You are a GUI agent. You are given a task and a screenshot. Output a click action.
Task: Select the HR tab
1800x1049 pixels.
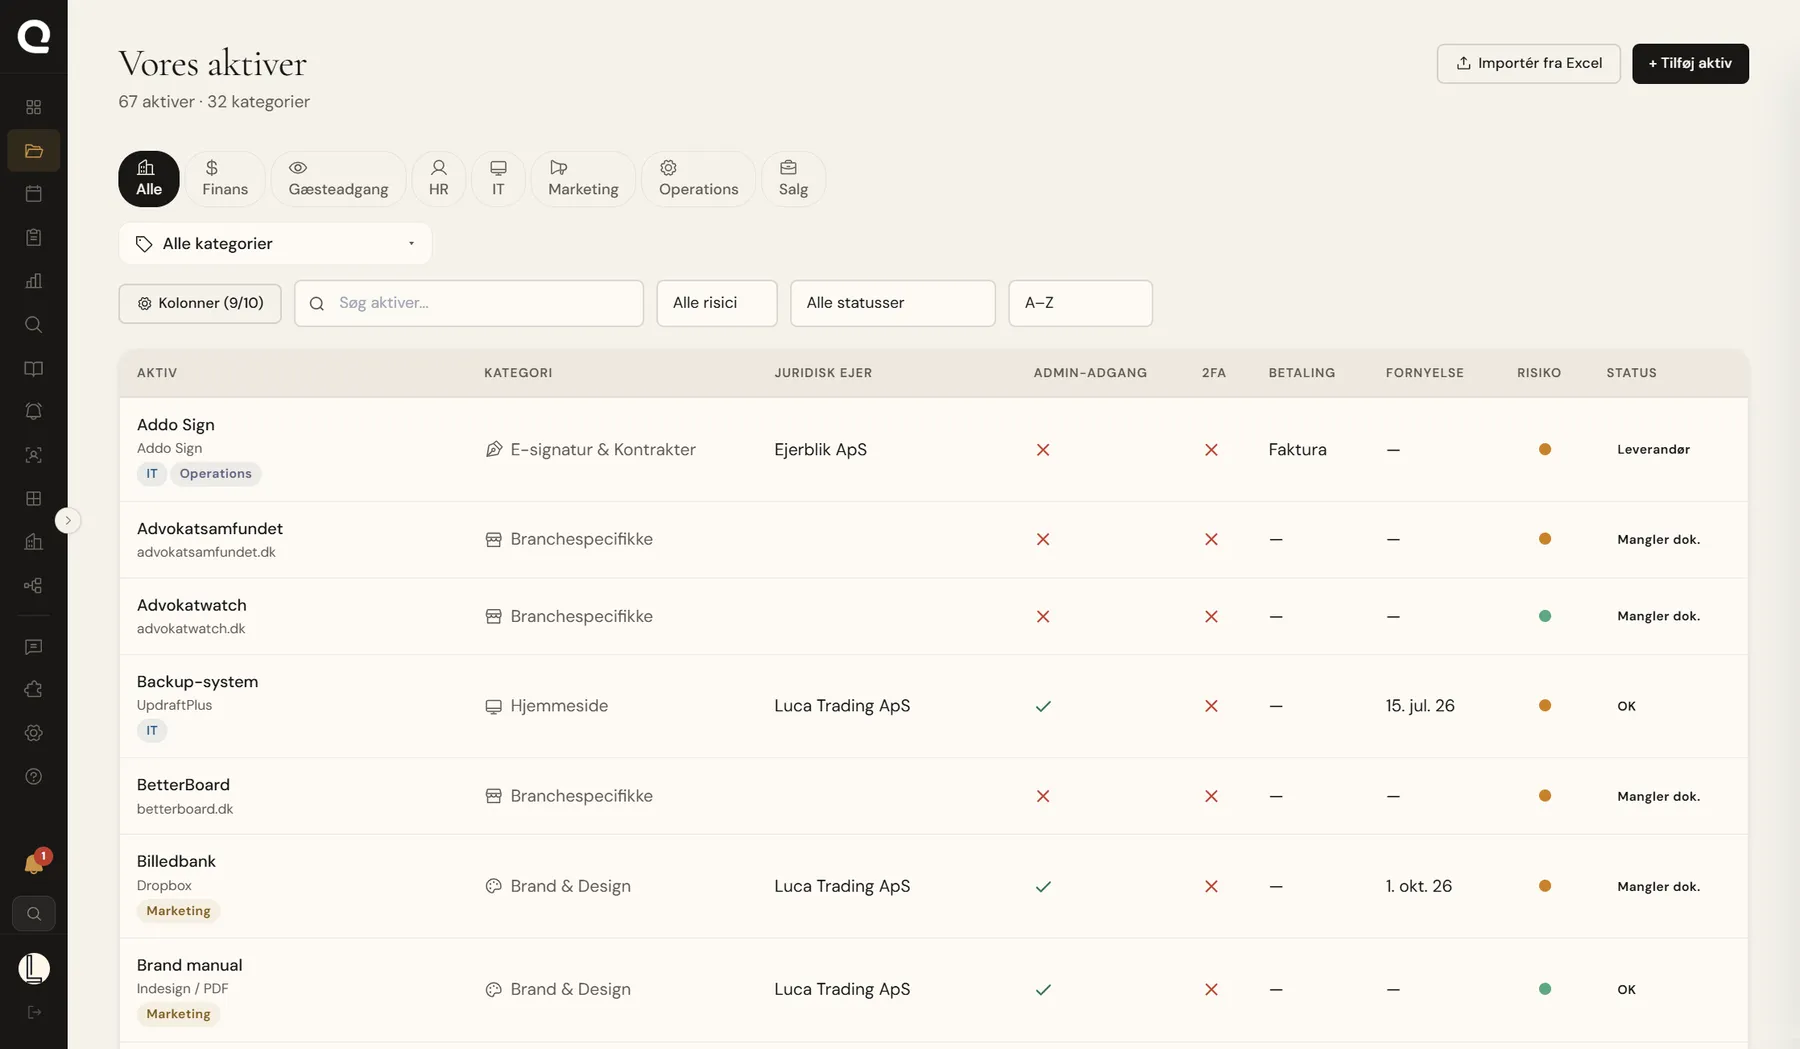coord(438,179)
